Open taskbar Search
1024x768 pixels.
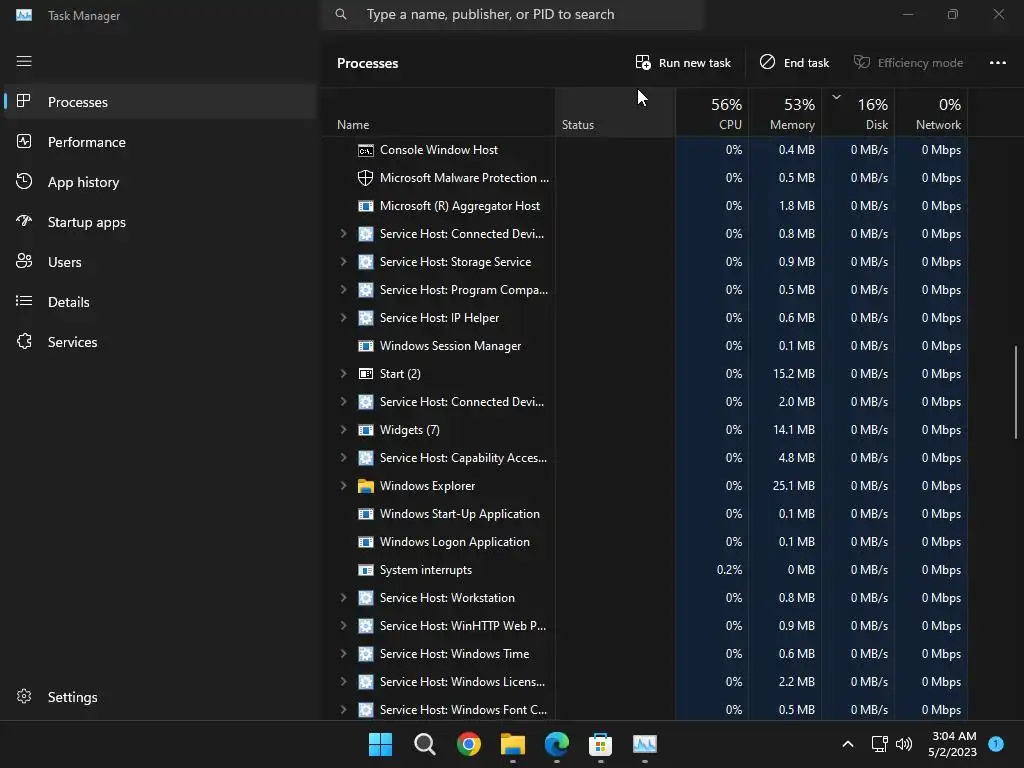[424, 744]
